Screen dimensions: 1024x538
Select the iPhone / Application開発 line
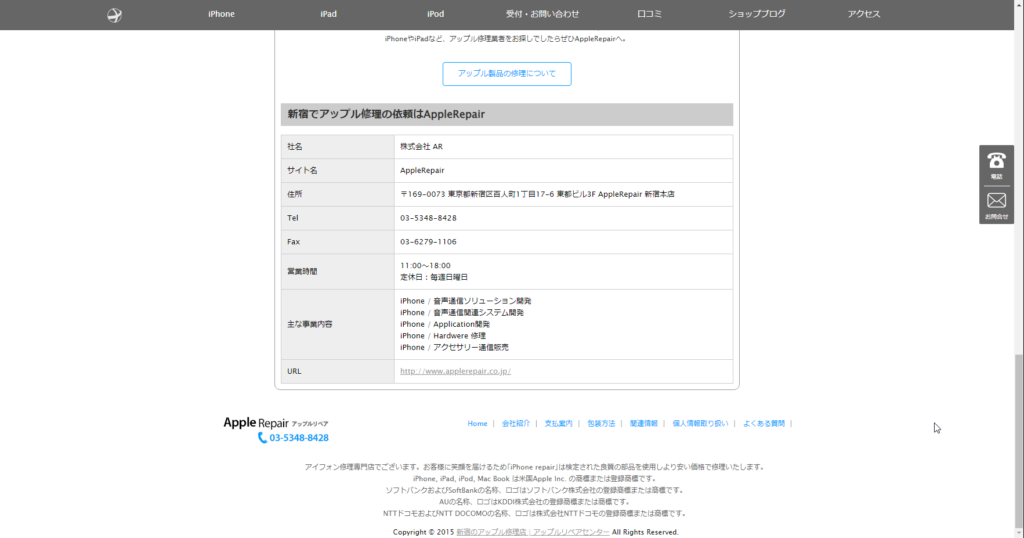[445, 324]
